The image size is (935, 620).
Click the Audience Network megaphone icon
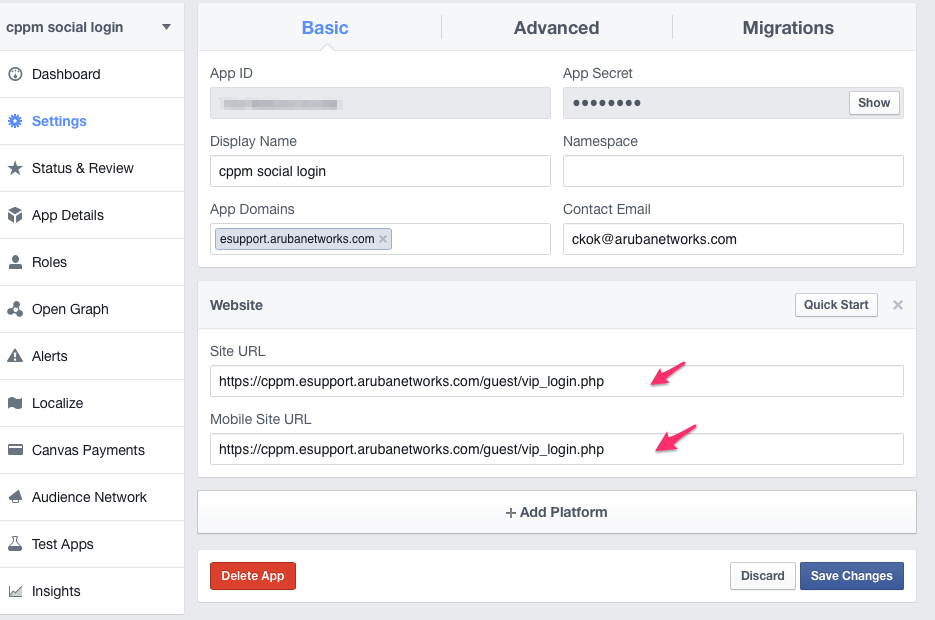(x=15, y=497)
